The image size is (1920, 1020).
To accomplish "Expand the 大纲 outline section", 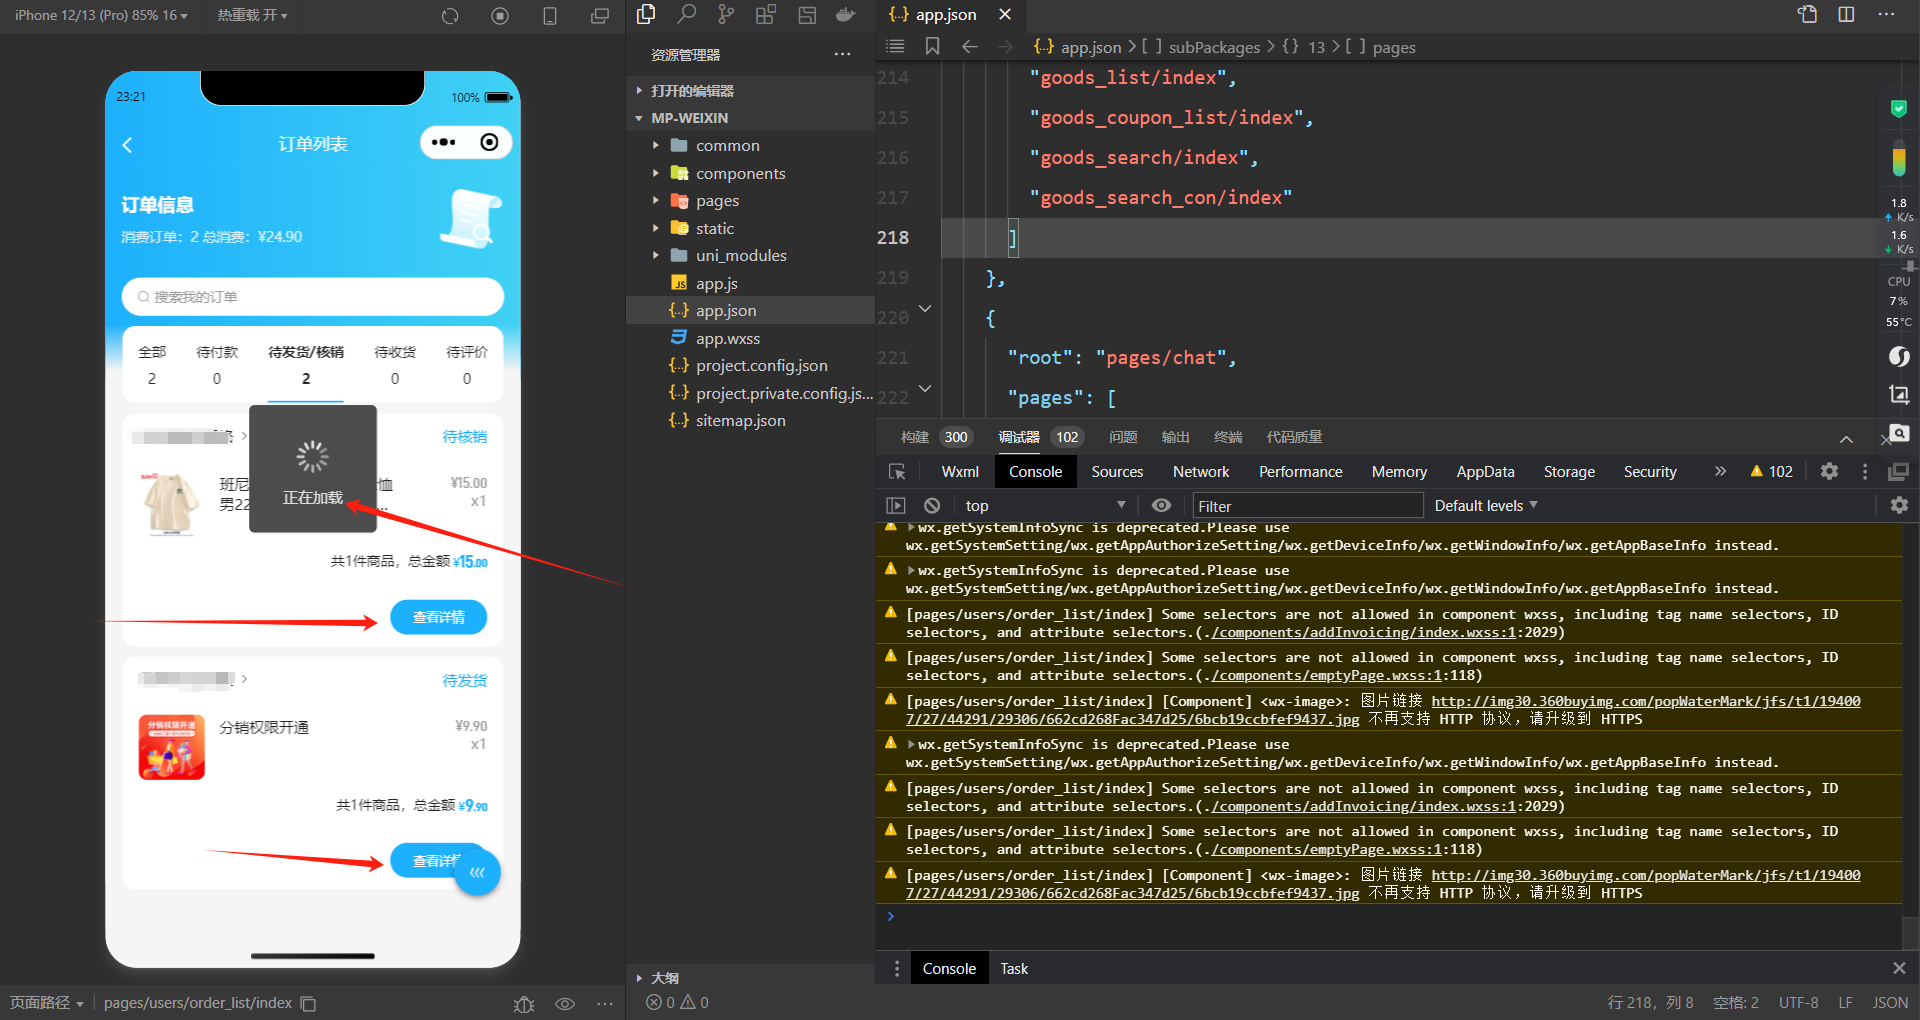I will (x=639, y=978).
